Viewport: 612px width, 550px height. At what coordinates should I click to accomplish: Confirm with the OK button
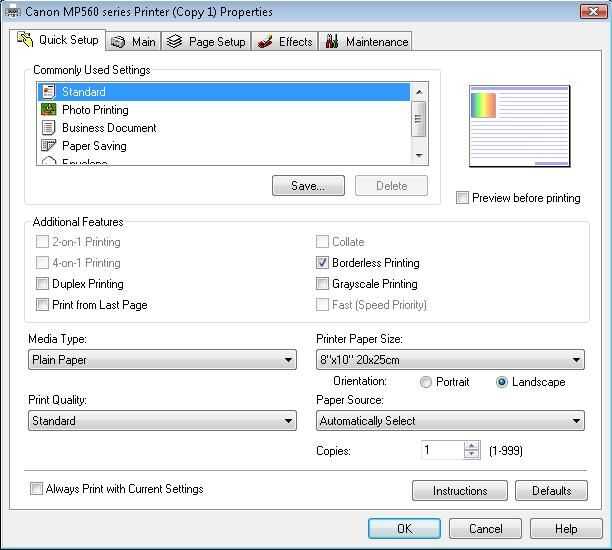[404, 529]
